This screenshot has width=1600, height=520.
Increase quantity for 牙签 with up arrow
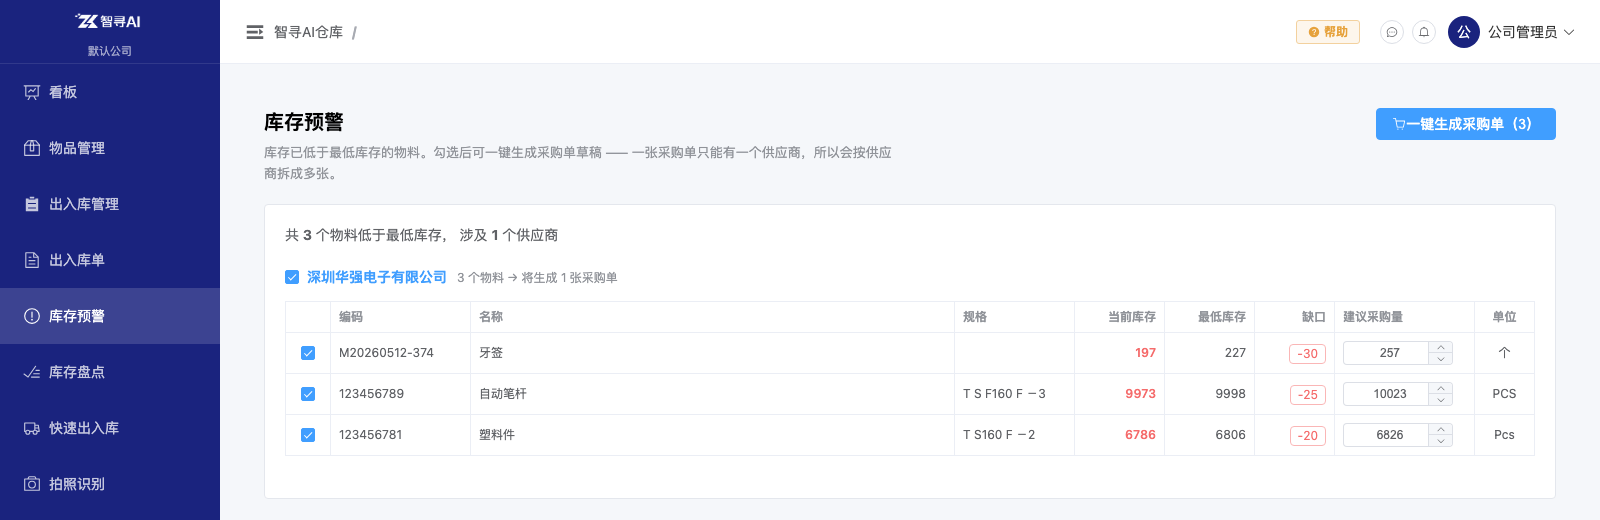pyautogui.click(x=1441, y=347)
